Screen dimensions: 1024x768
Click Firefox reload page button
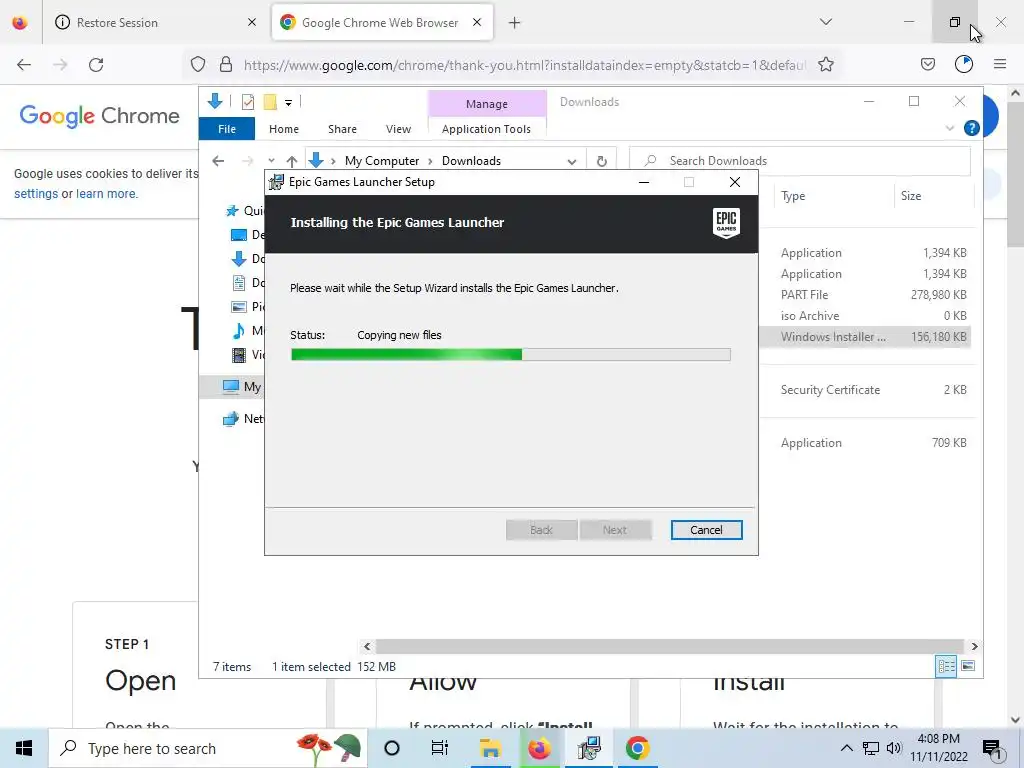[x=96, y=65]
